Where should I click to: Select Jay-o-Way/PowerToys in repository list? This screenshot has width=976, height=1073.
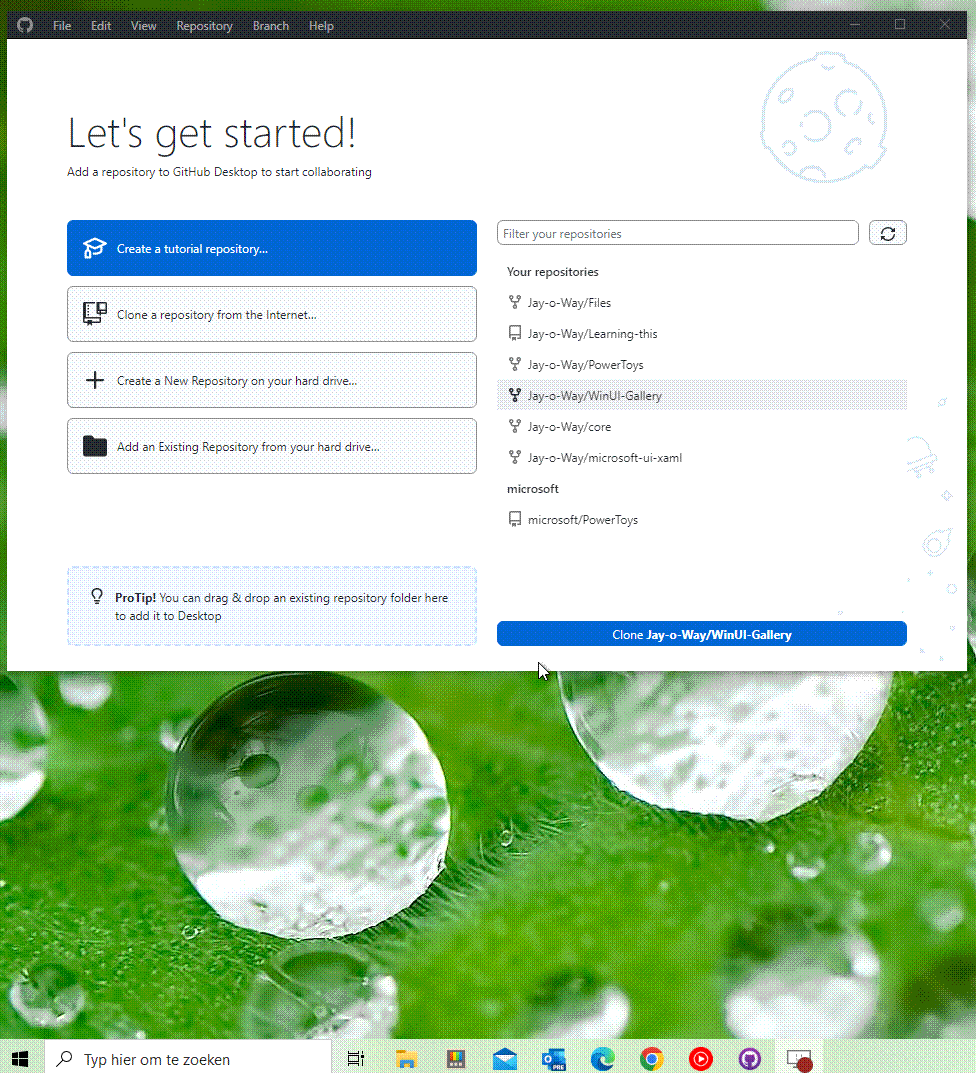coord(702,364)
